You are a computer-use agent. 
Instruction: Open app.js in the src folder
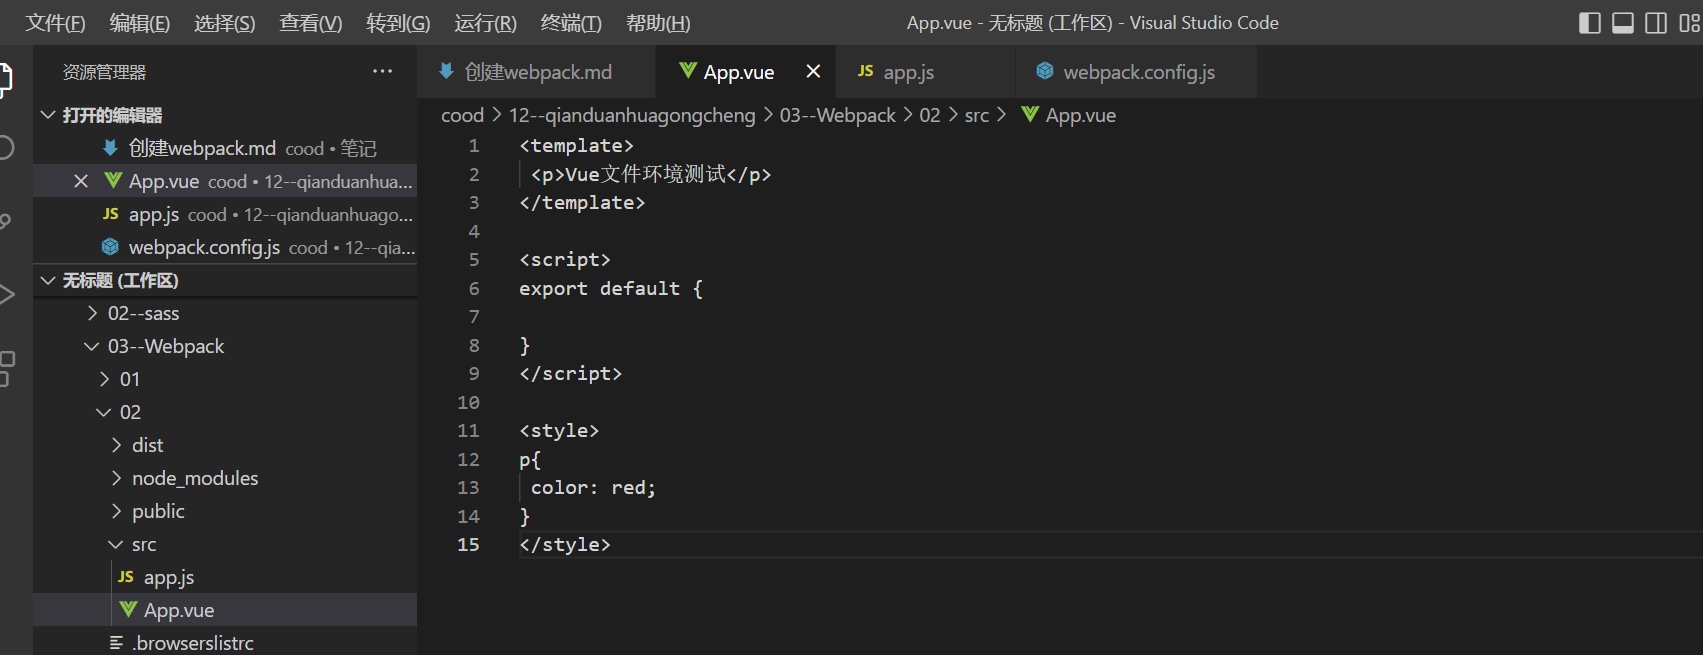225,577
